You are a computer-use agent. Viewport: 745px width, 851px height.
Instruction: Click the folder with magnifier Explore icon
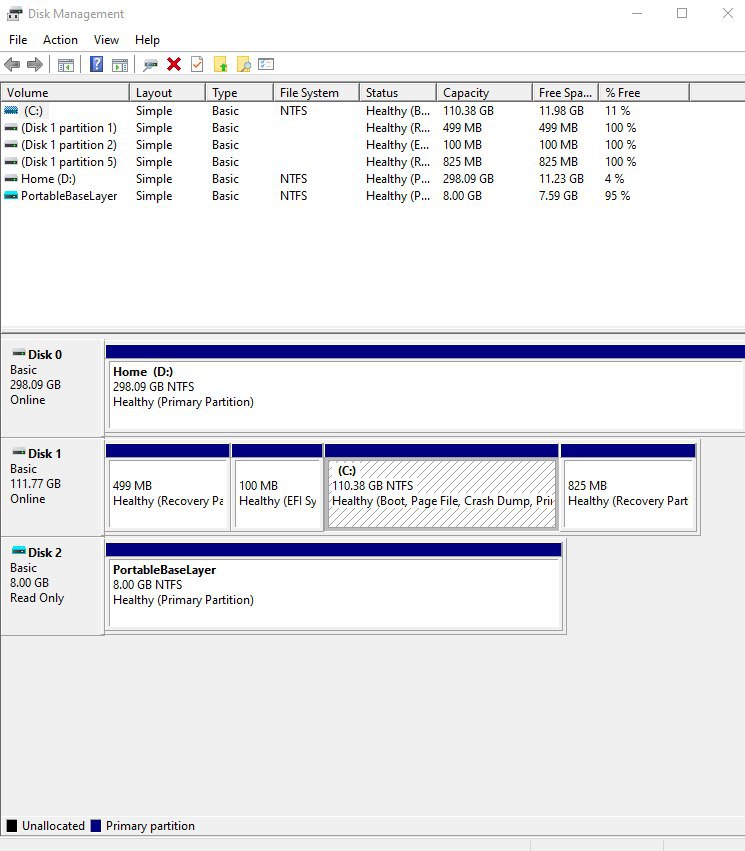pyautogui.click(x=244, y=65)
